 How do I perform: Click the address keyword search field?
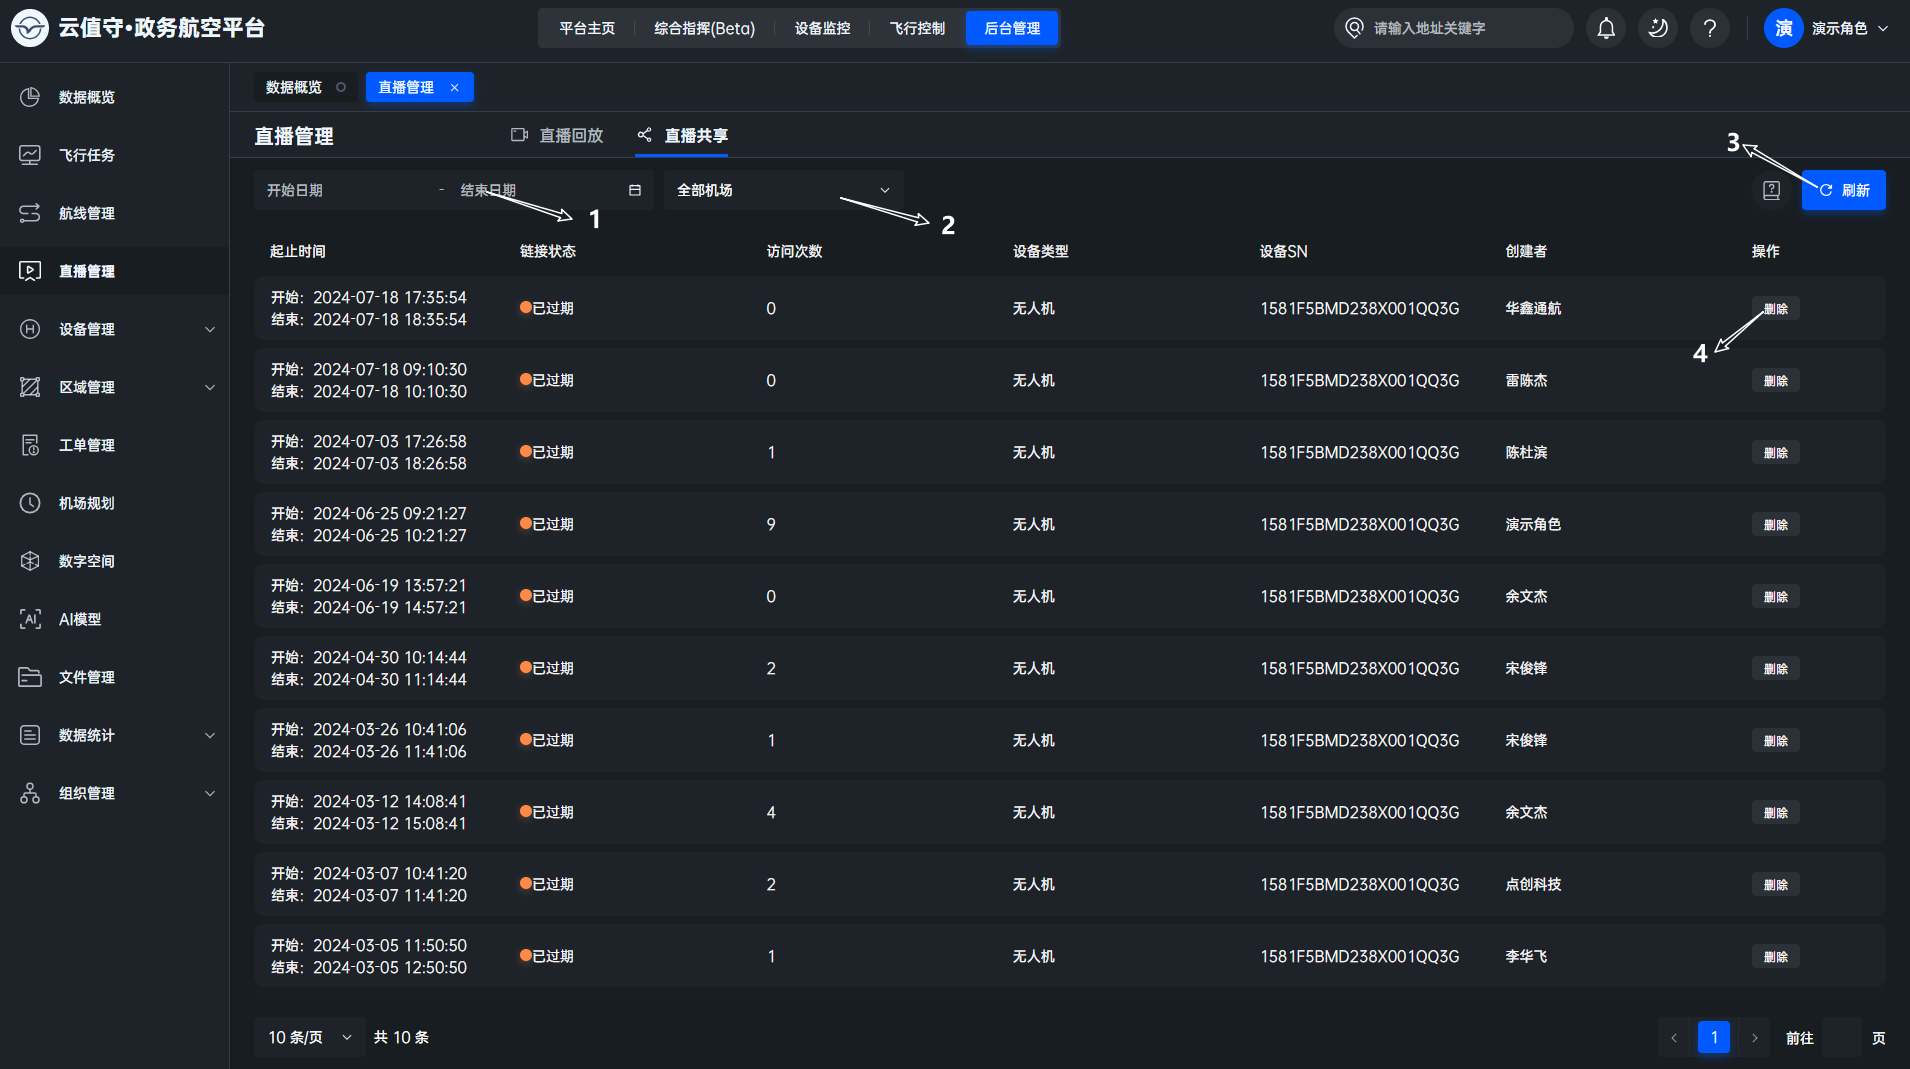[1460, 28]
